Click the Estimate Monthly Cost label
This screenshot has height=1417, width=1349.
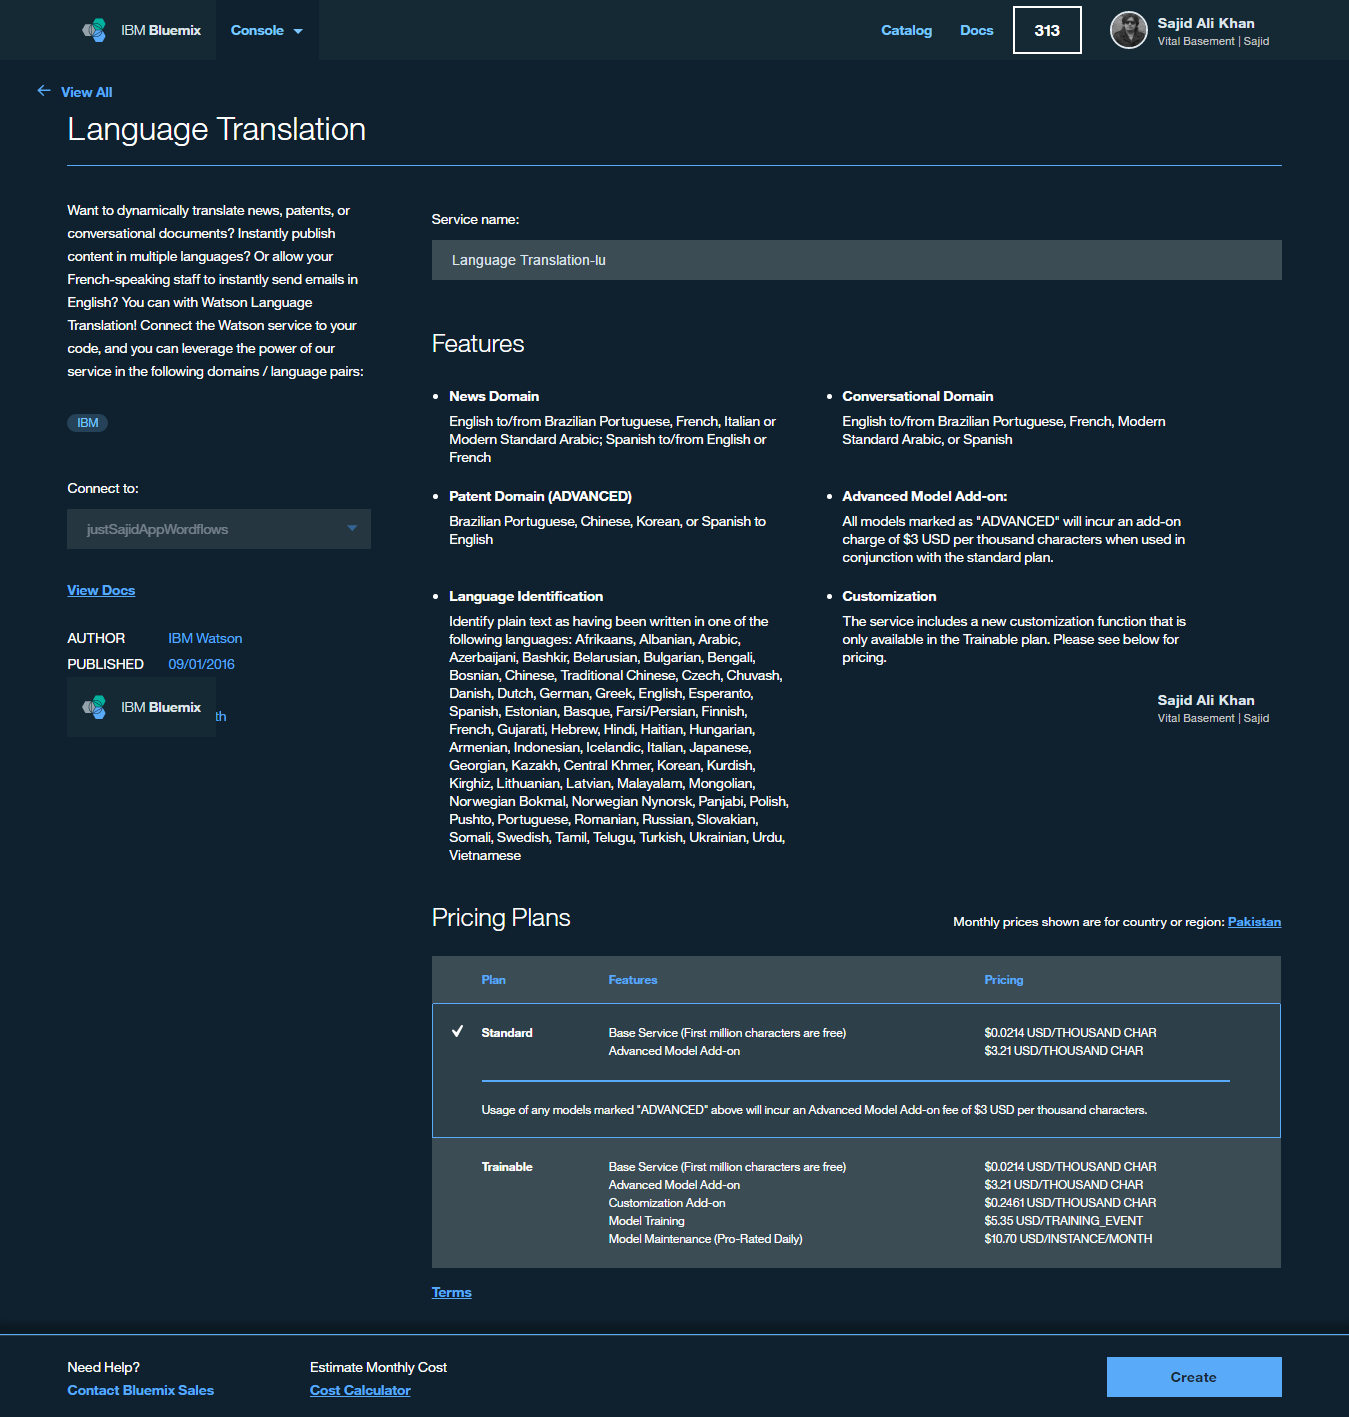[x=378, y=1367]
